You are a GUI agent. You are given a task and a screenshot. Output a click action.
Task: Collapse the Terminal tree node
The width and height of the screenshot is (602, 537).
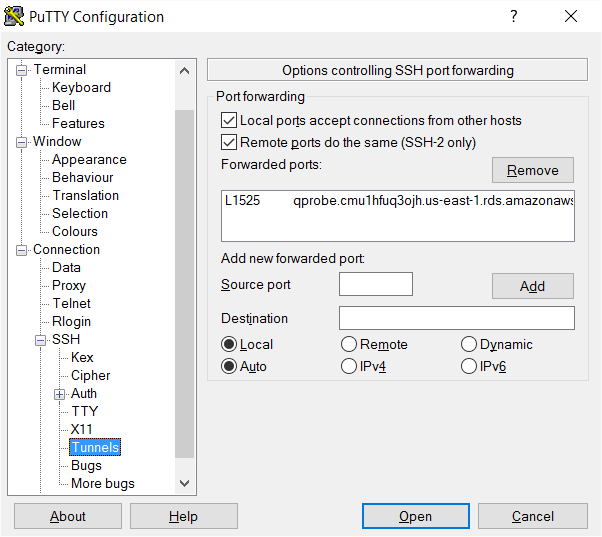pyautogui.click(x=22, y=71)
